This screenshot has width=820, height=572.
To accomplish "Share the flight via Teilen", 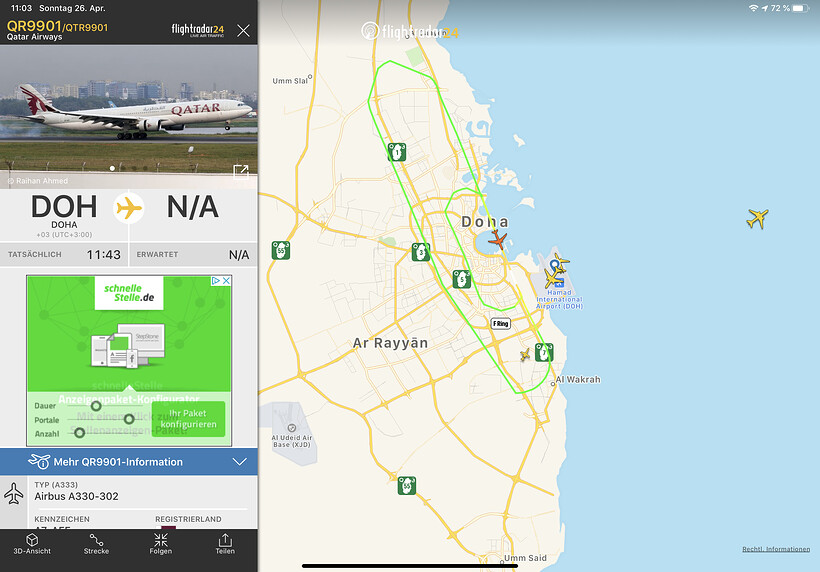I will tap(225, 544).
